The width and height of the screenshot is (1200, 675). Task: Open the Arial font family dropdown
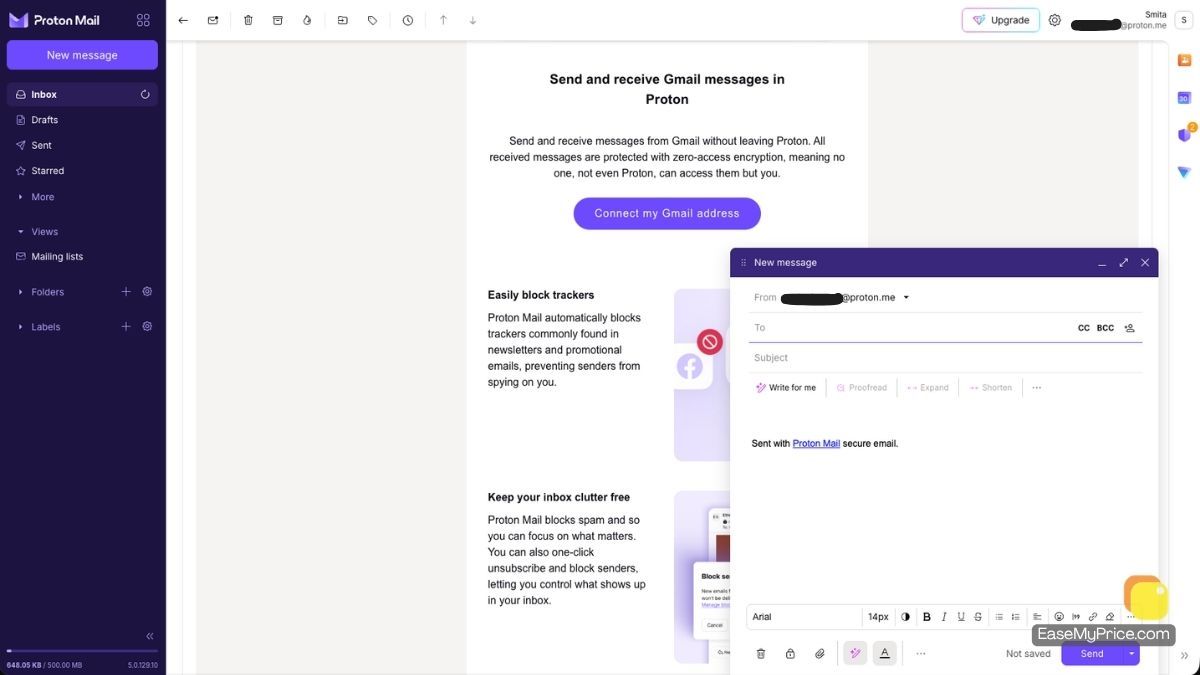click(x=804, y=617)
